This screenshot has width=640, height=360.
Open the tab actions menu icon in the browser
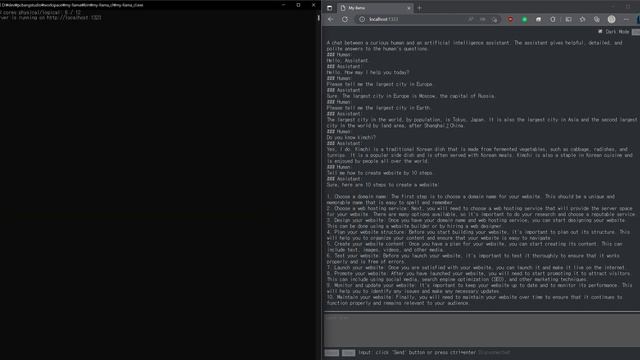tap(329, 8)
